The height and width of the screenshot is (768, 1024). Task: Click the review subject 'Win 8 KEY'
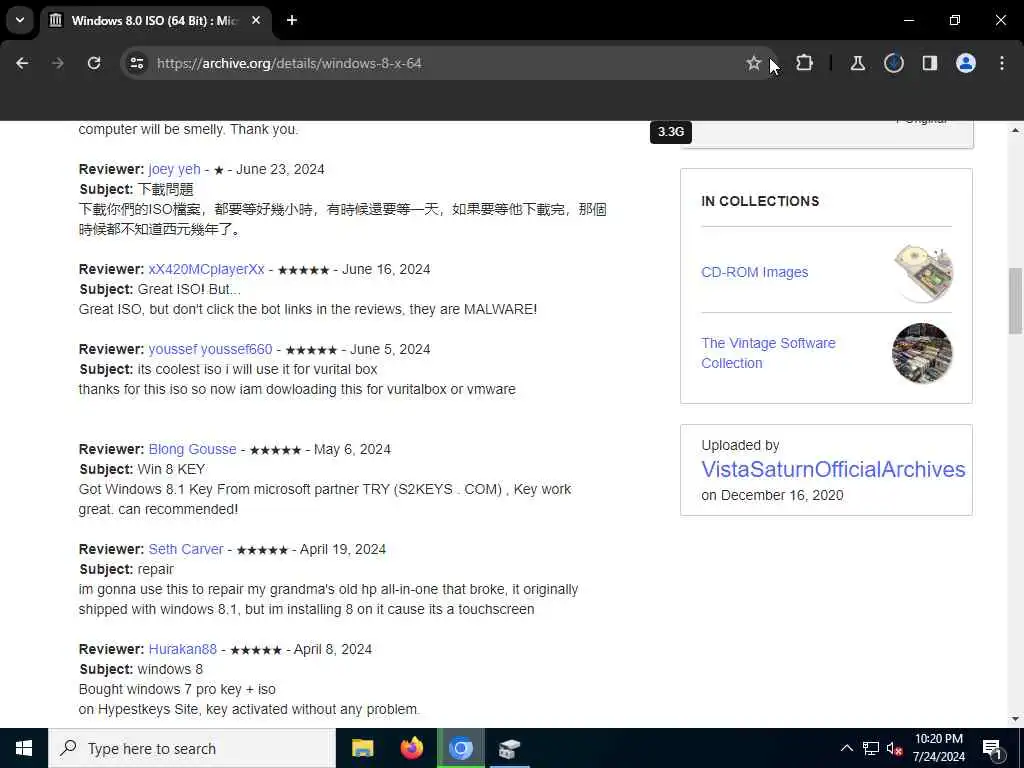(x=171, y=470)
